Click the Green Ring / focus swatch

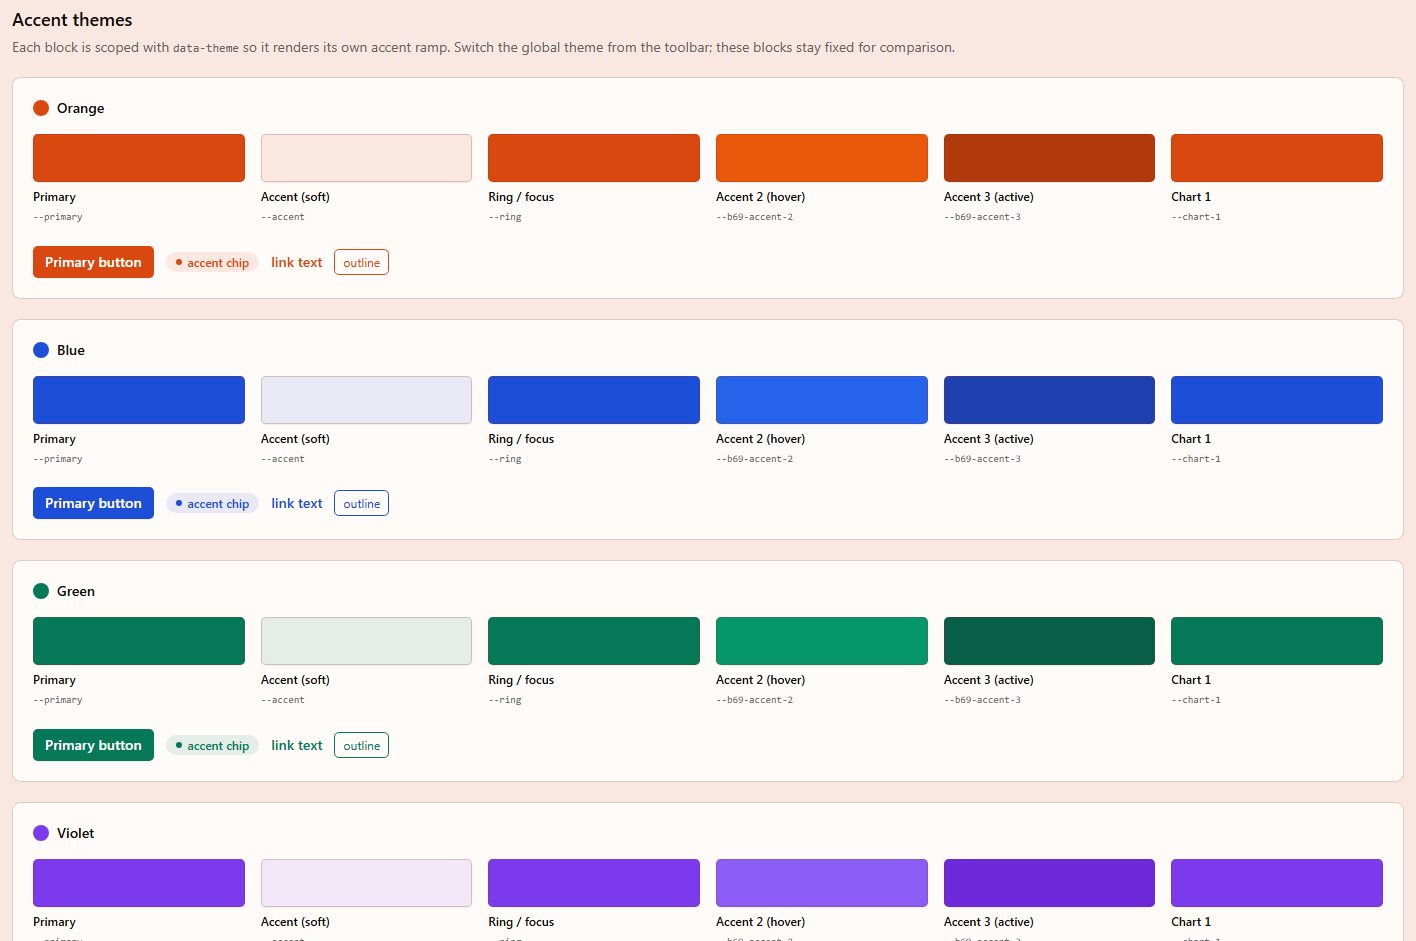coord(594,641)
